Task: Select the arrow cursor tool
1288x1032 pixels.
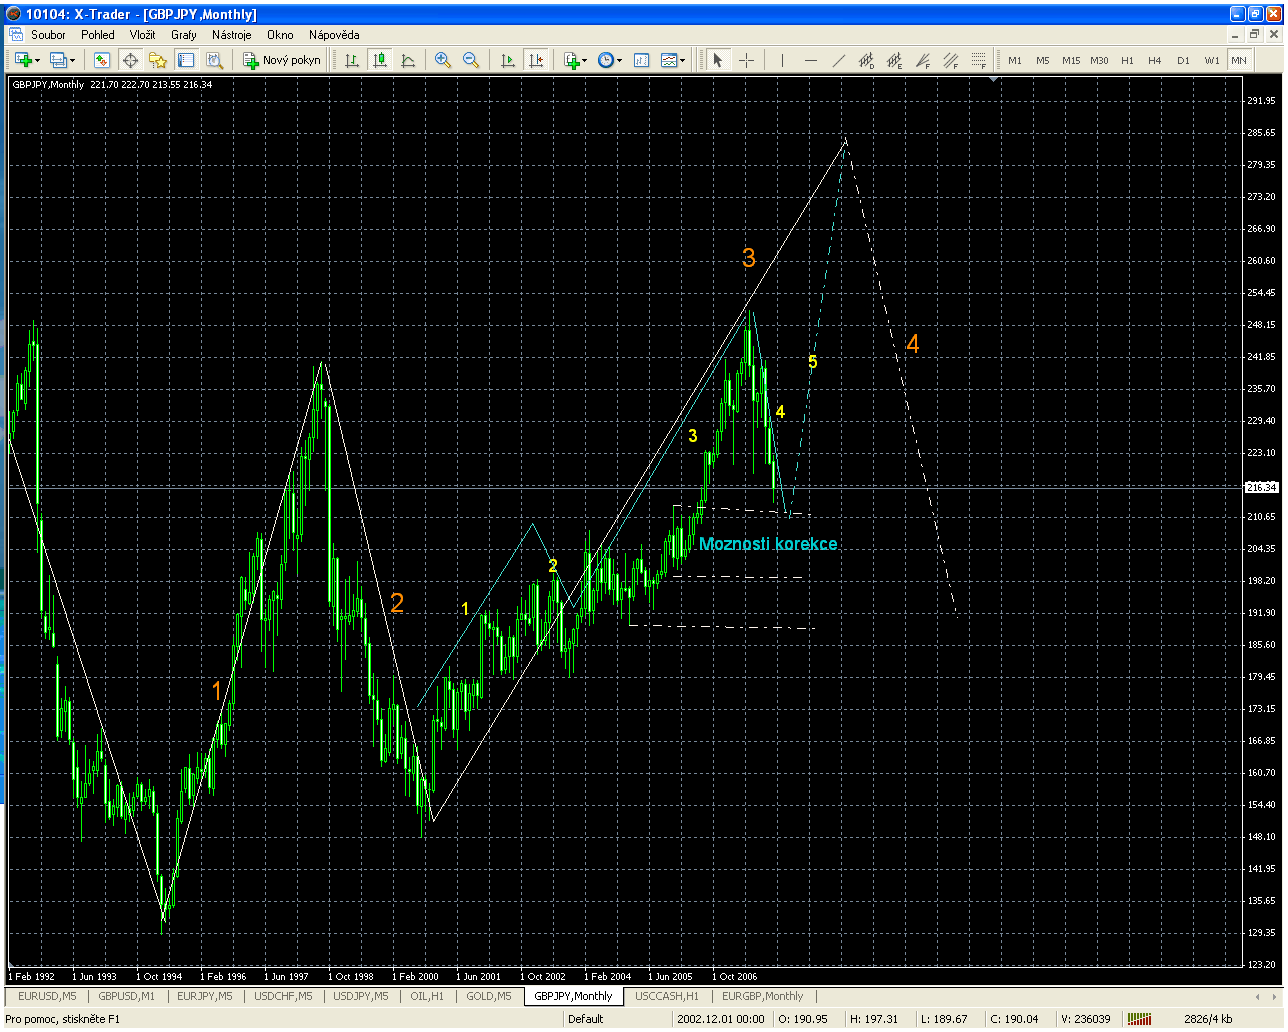Action: (x=718, y=60)
